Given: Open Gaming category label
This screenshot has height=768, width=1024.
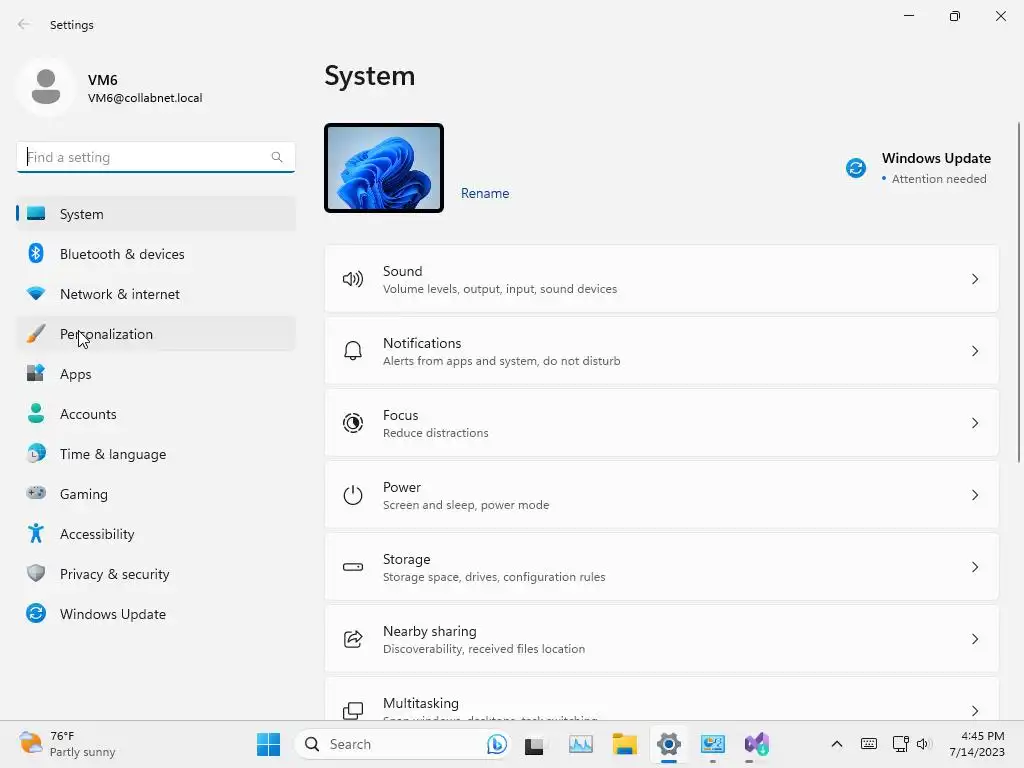Looking at the screenshot, I should [84, 494].
